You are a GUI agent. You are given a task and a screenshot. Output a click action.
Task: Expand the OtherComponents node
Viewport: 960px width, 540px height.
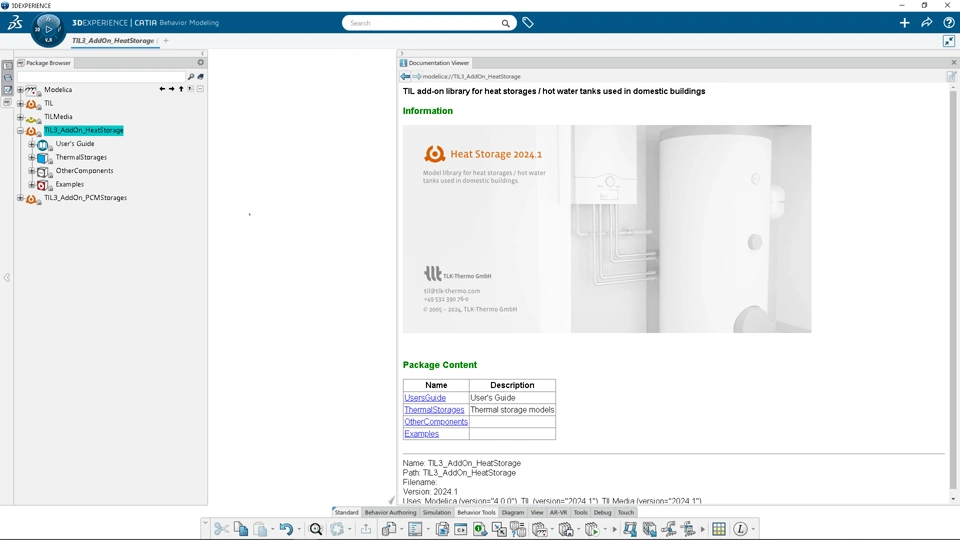pos(32,171)
